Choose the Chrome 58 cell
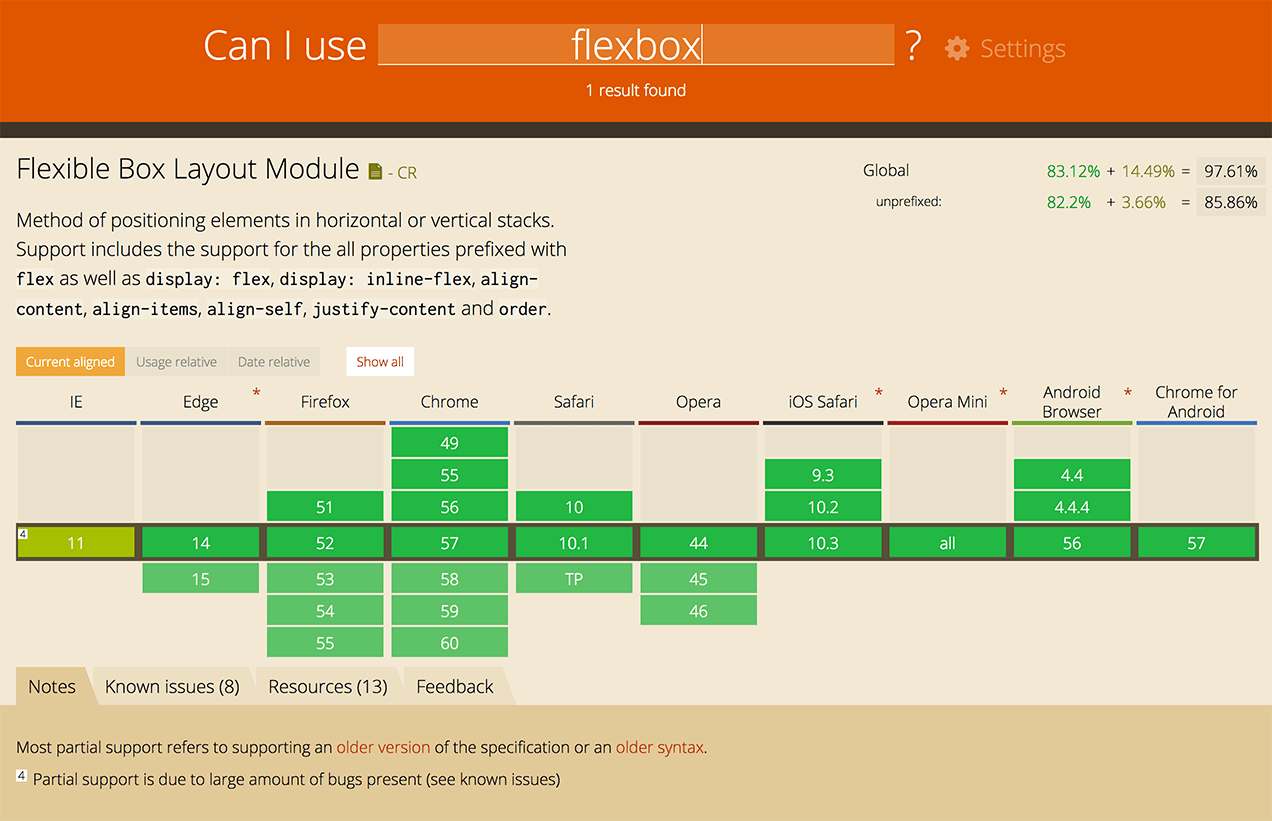Screen dimensions: 1272x821 [x=450, y=578]
